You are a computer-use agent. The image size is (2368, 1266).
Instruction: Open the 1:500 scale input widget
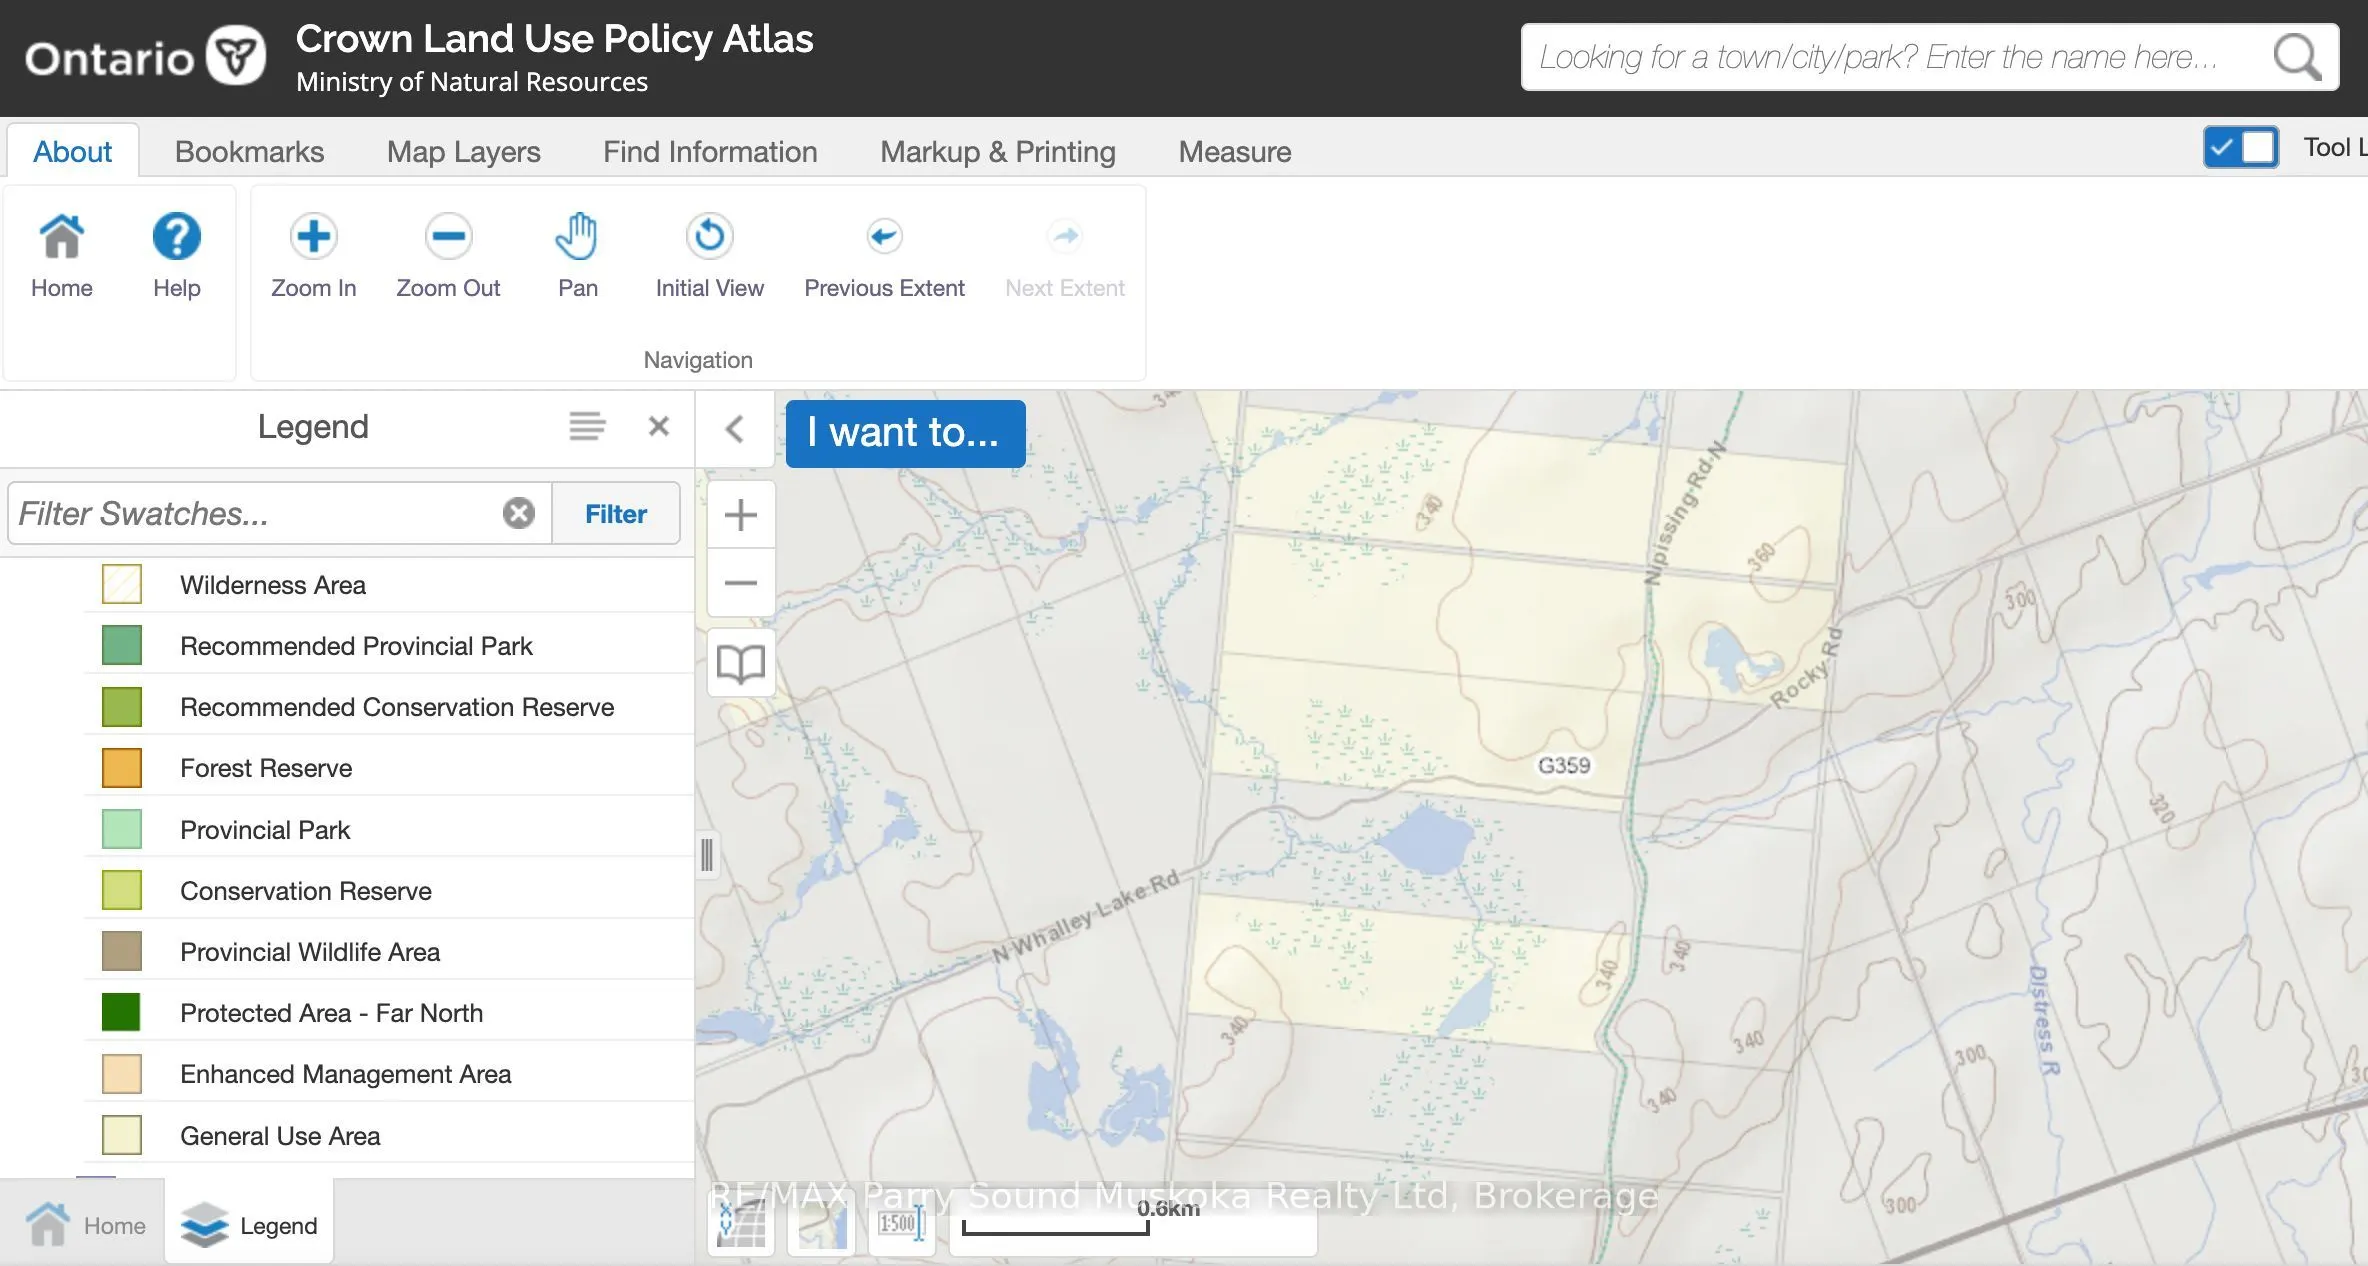902,1223
